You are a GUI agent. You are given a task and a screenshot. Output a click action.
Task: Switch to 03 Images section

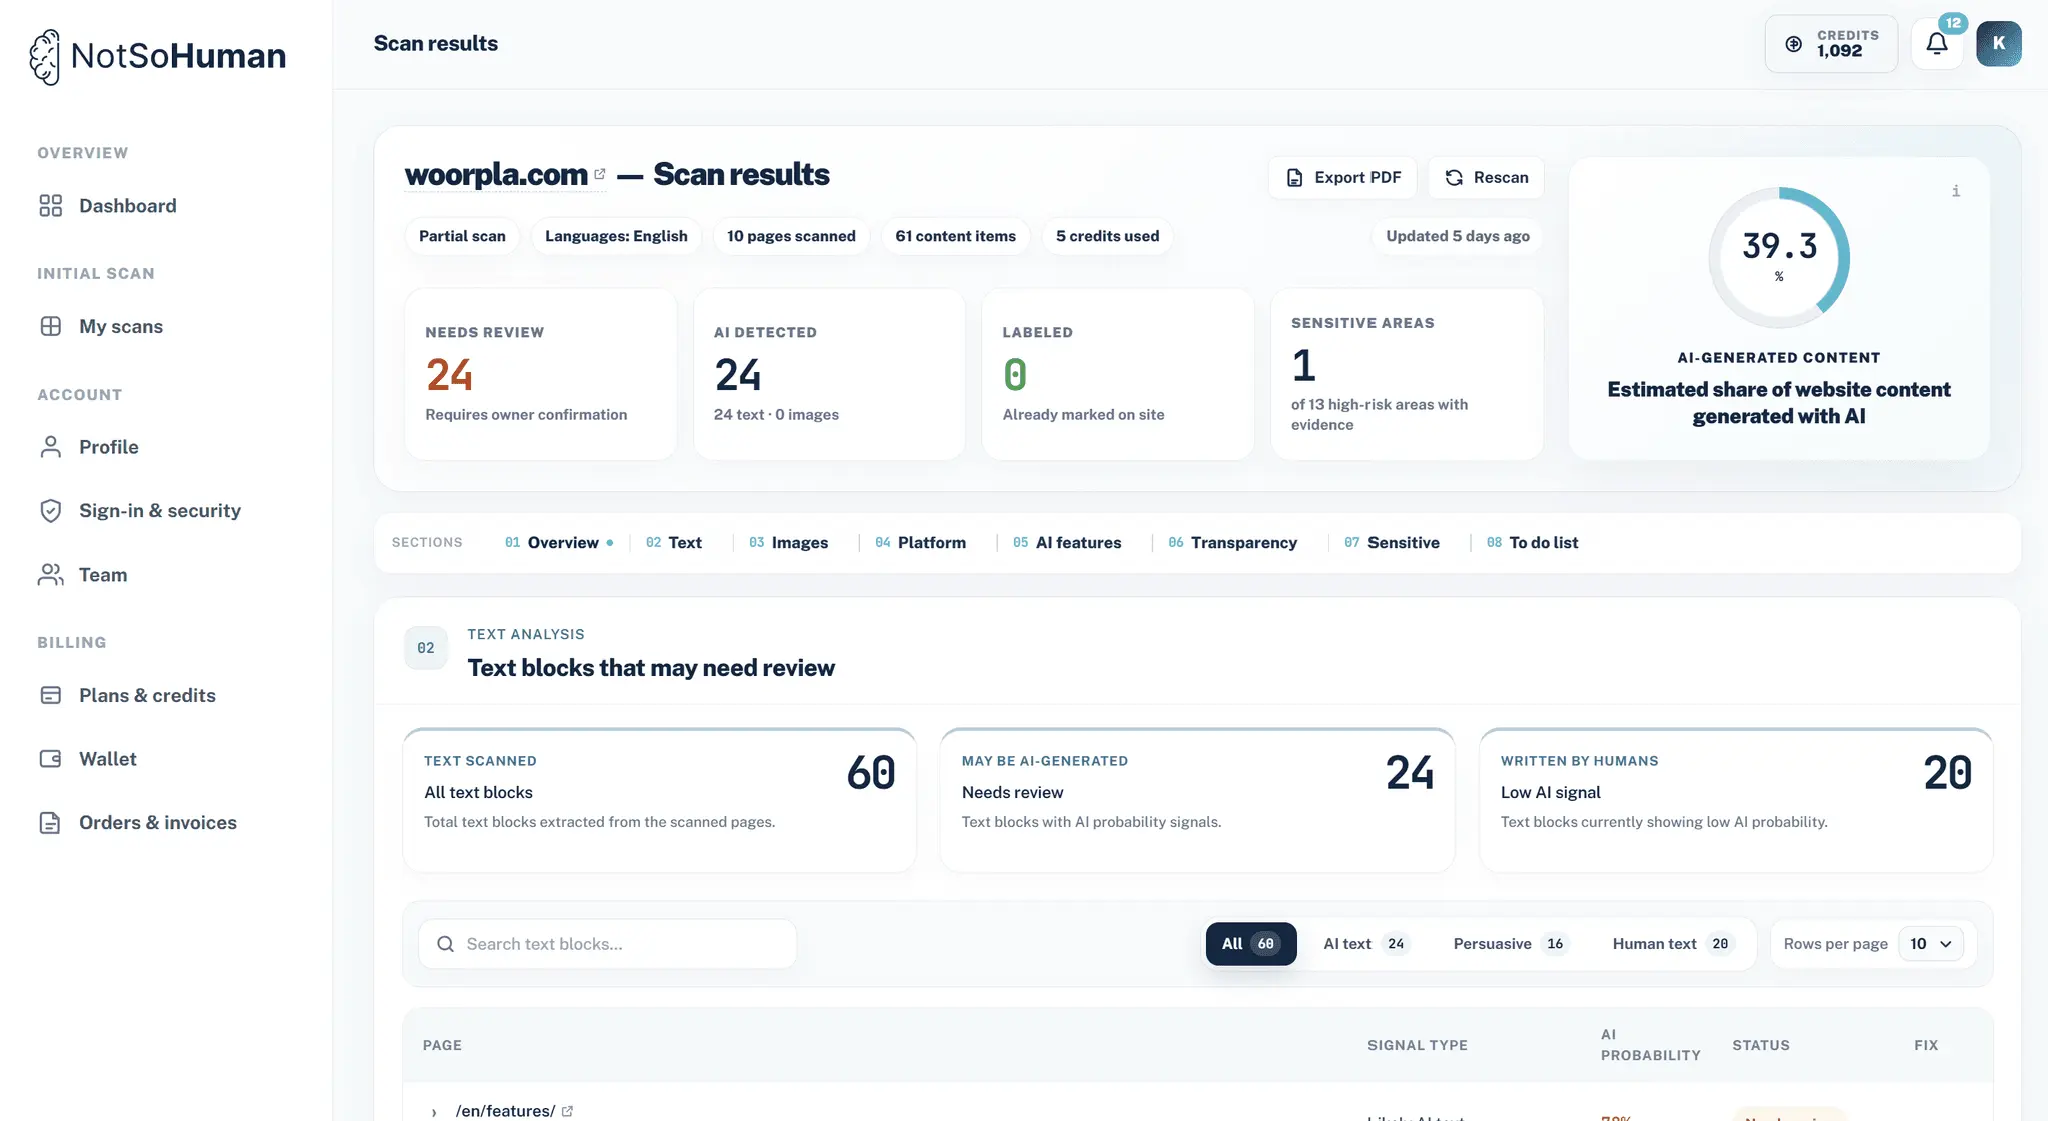point(788,543)
